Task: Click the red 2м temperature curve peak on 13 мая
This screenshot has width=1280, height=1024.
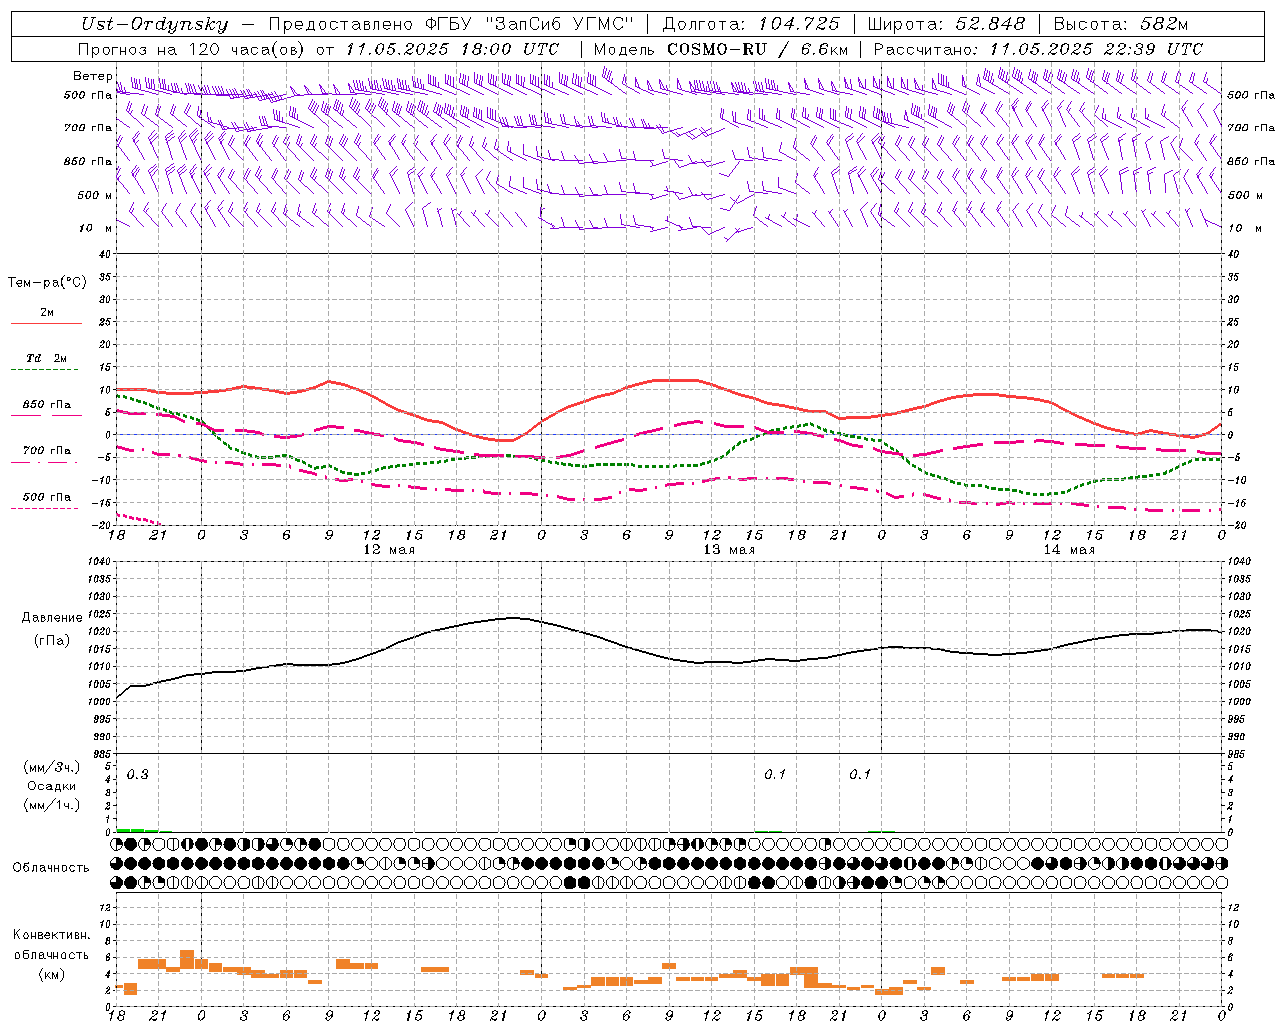Action: 675,380
